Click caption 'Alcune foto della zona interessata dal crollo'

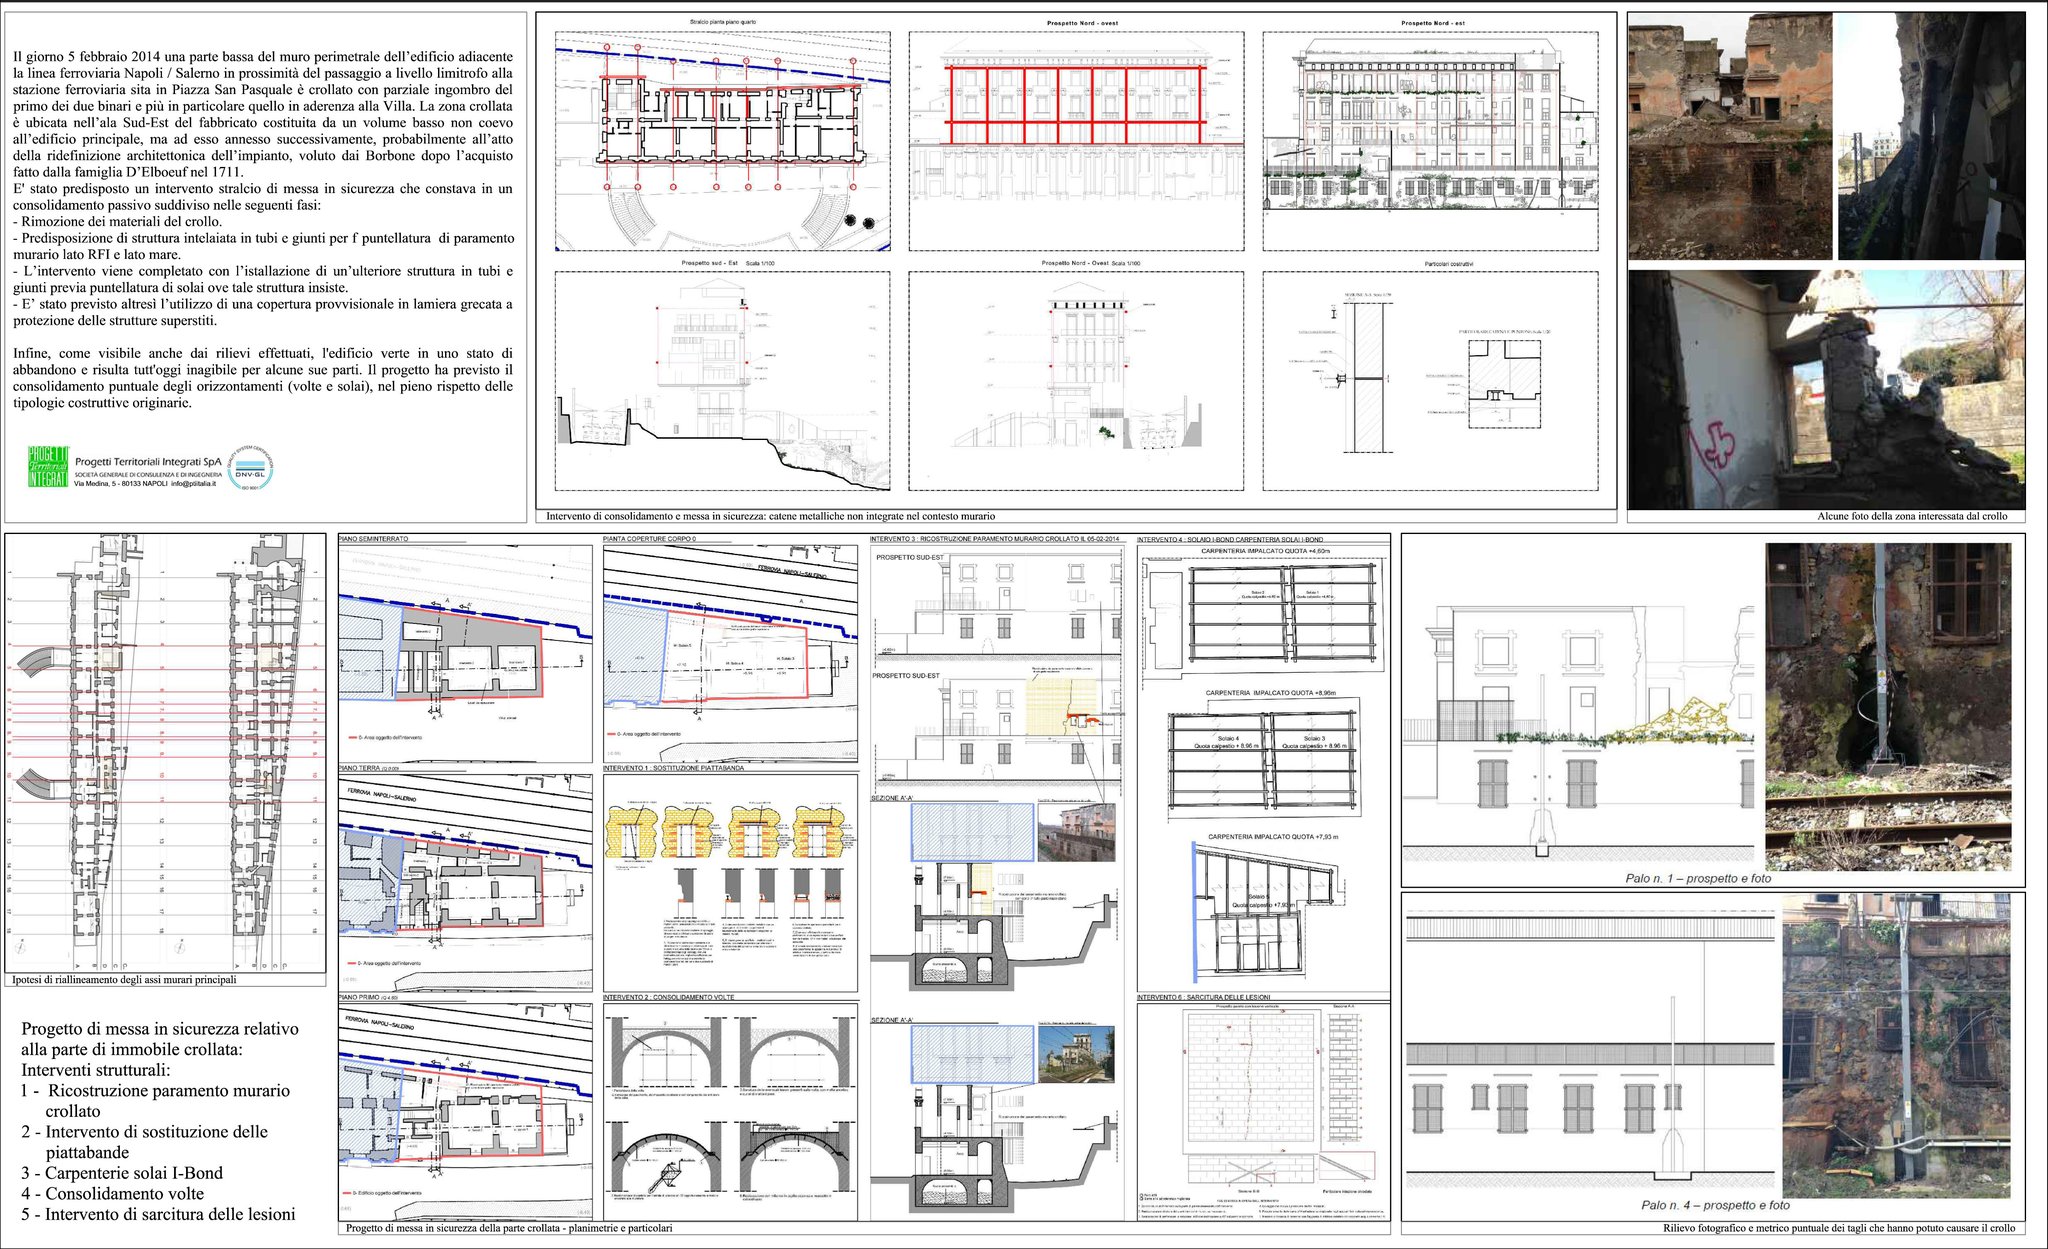tap(1912, 517)
